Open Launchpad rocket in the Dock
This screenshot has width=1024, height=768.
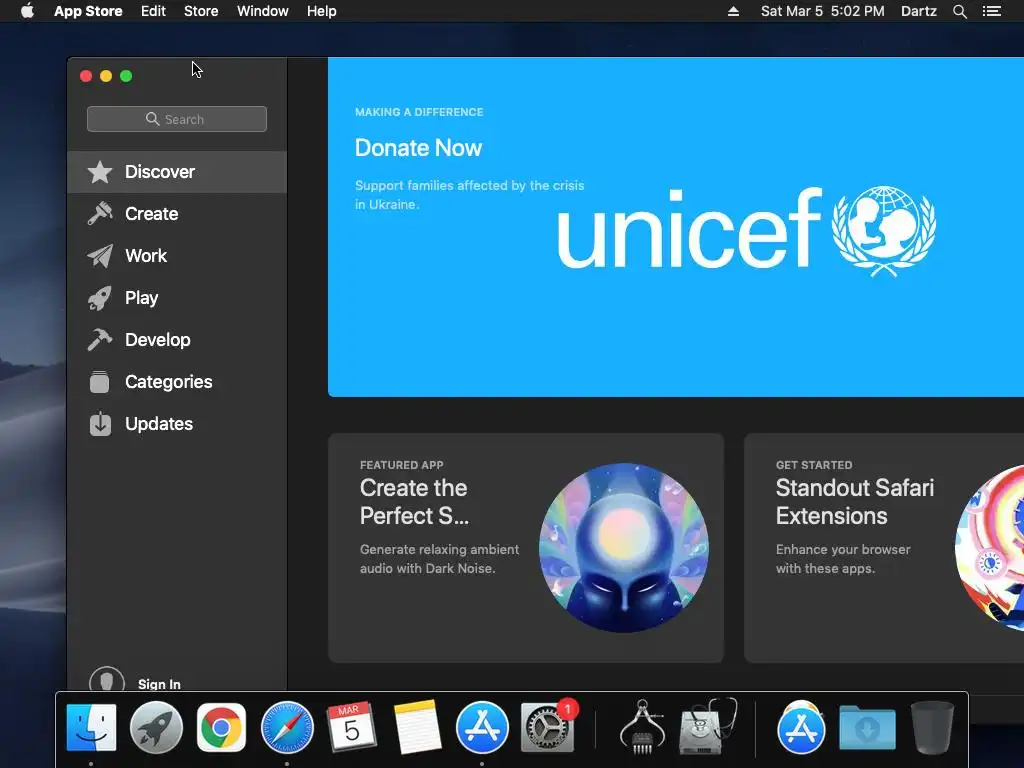point(156,728)
